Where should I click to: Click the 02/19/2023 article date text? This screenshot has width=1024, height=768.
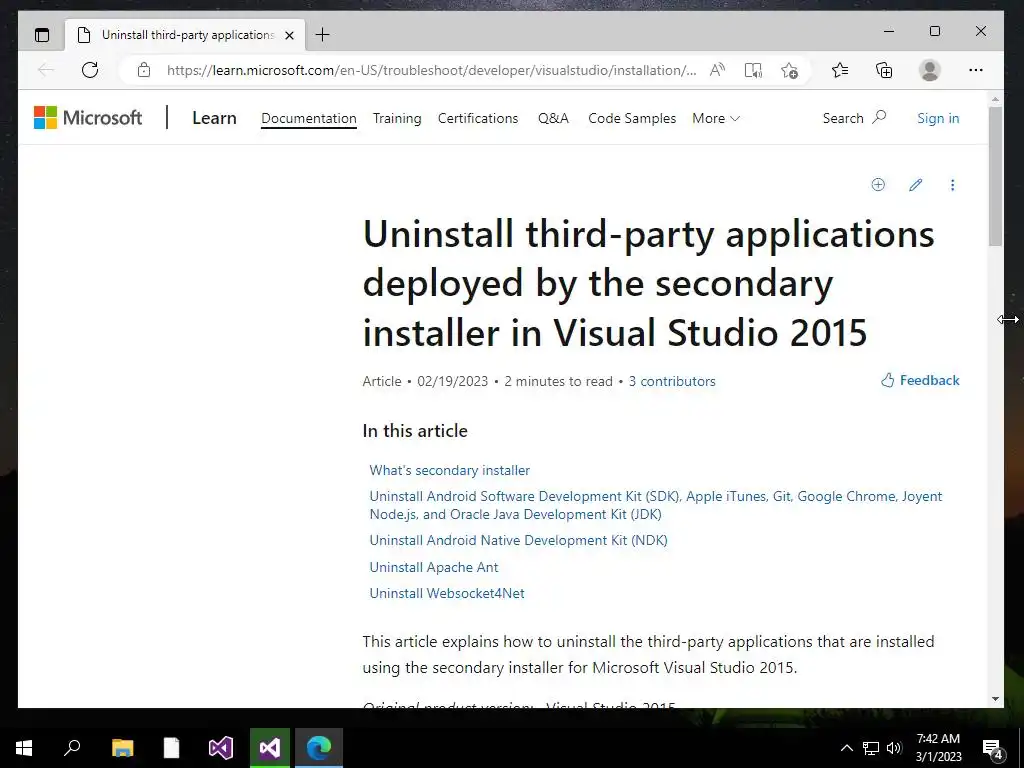(453, 381)
